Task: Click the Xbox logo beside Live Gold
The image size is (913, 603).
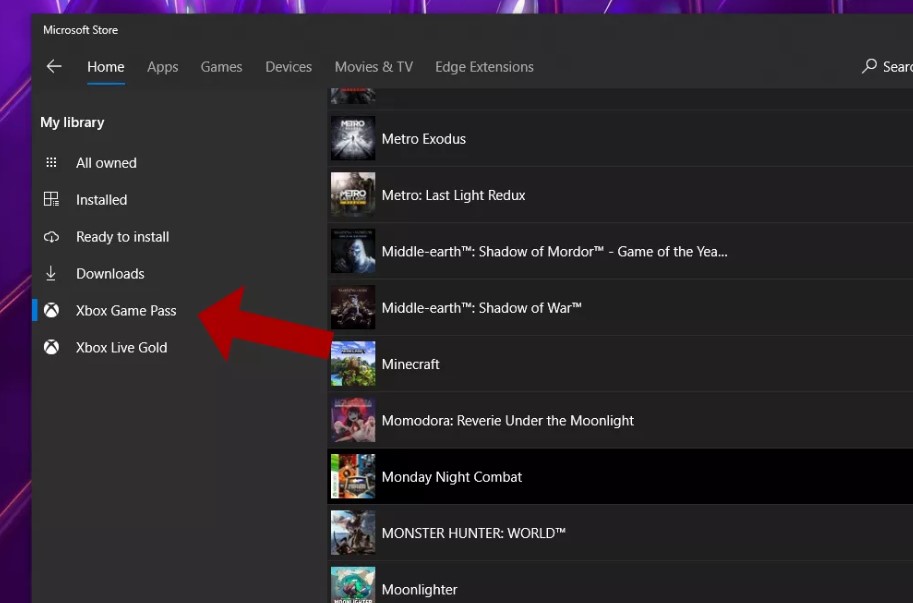Action: [51, 347]
